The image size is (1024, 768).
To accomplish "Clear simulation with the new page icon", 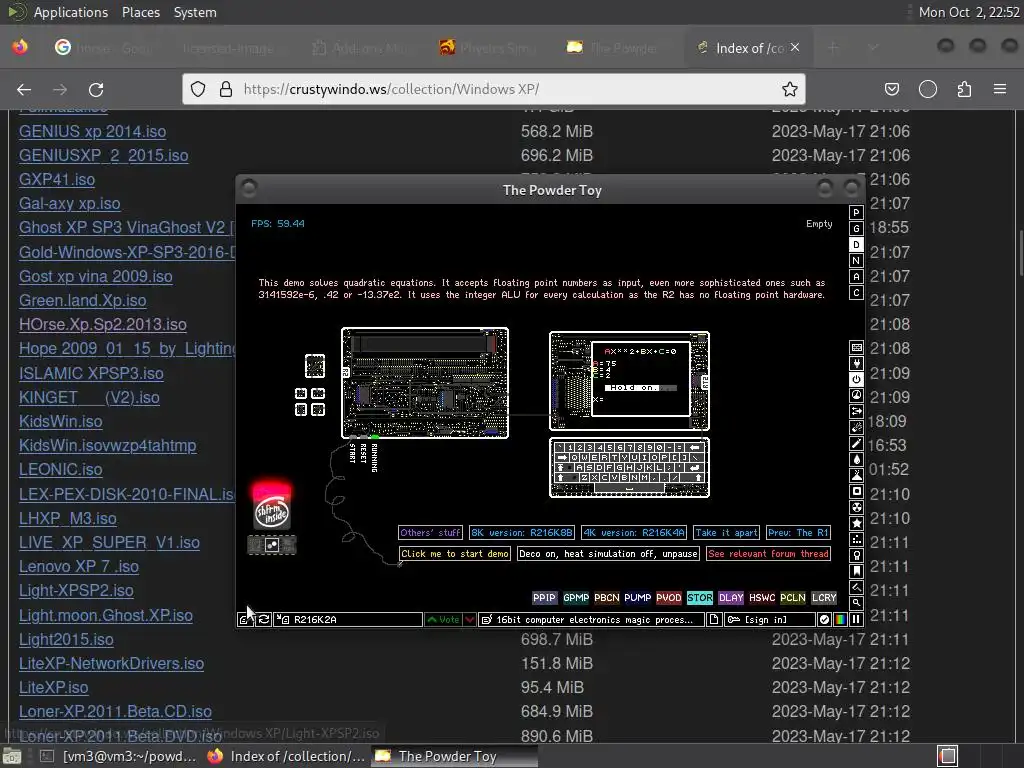I will [x=714, y=619].
